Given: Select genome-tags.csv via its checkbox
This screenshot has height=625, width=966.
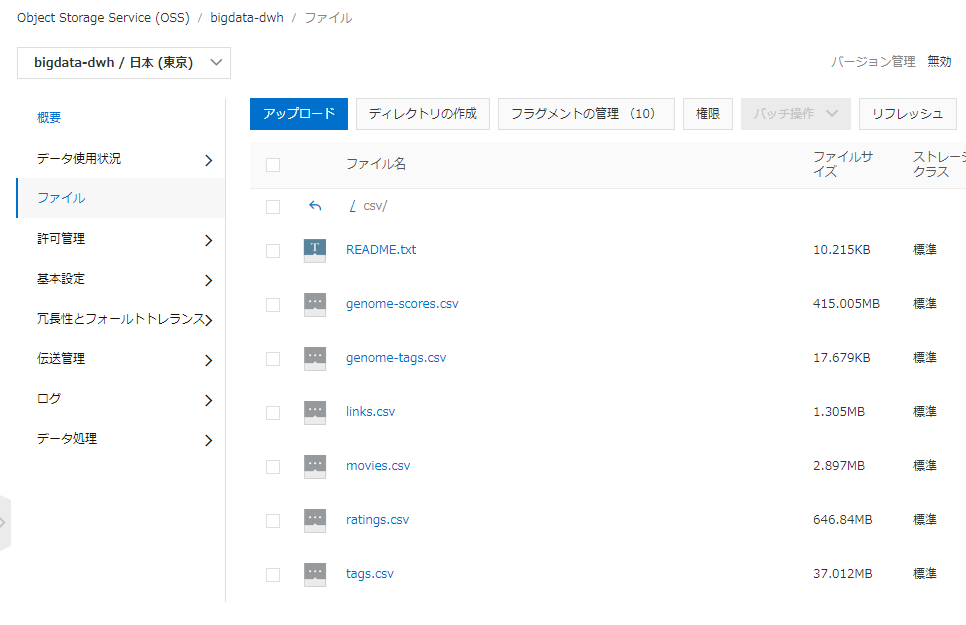Looking at the screenshot, I should (x=273, y=359).
